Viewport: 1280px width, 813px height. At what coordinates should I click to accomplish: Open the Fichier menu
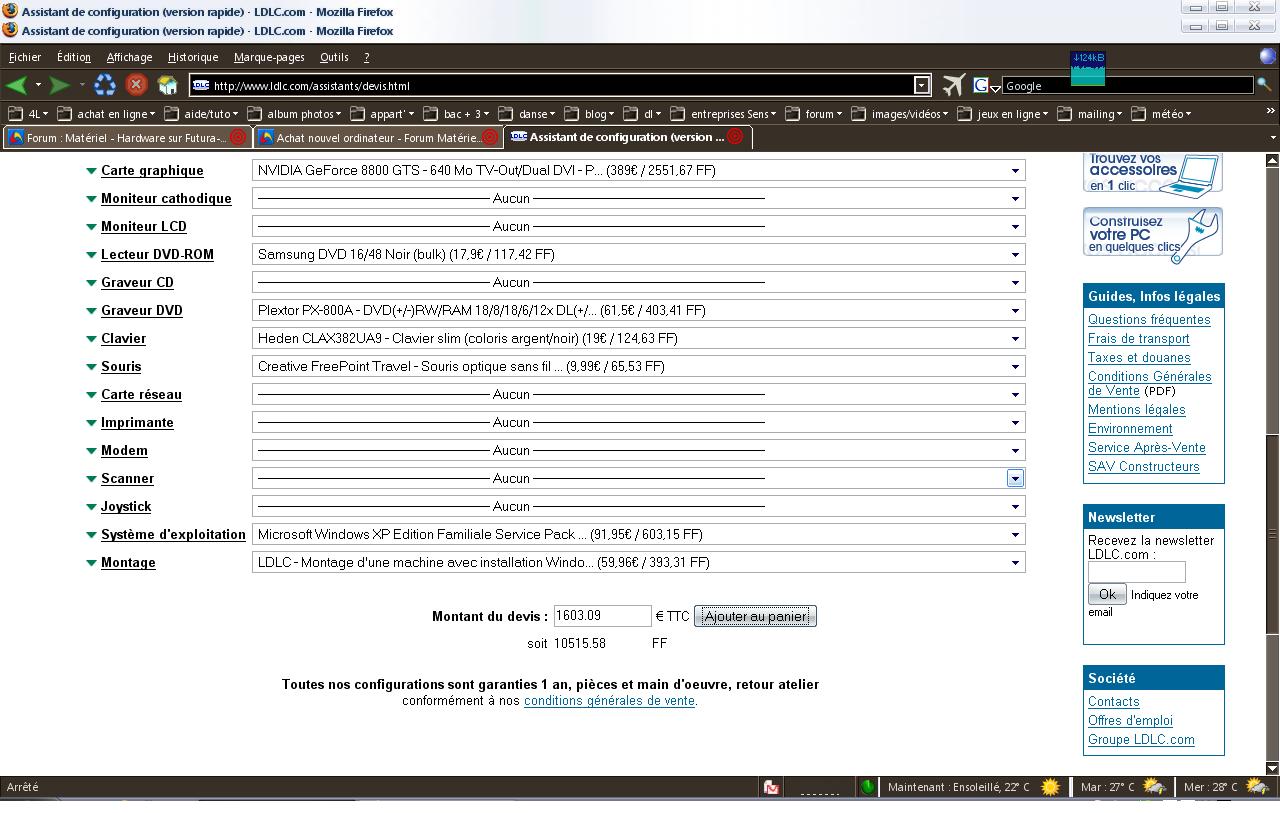click(x=25, y=57)
